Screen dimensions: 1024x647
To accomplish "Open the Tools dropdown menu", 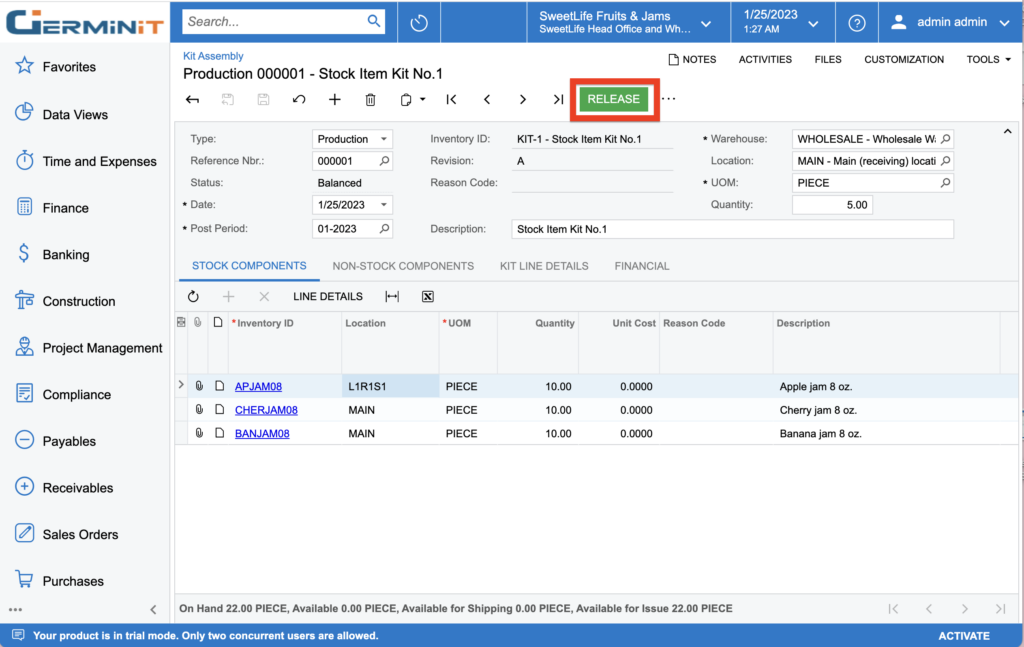I will coord(988,60).
